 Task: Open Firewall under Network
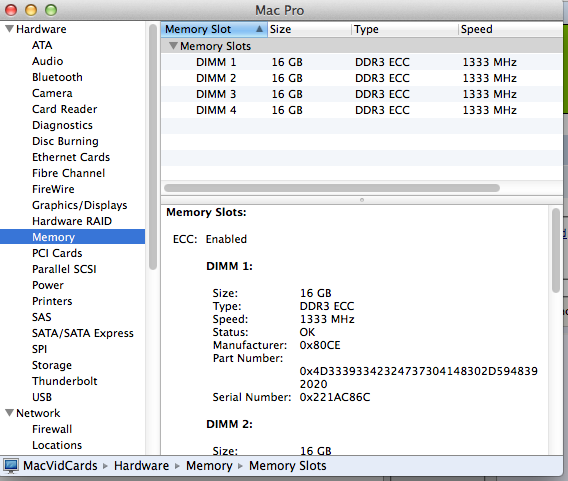tap(52, 429)
